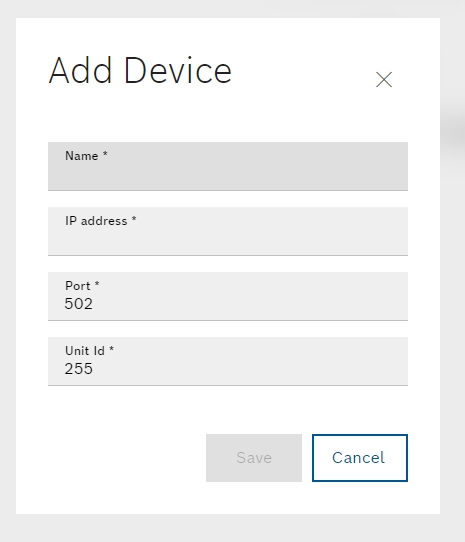This screenshot has width=465, height=542.
Task: Click the required asterisk beside Name
Action: coord(105,154)
